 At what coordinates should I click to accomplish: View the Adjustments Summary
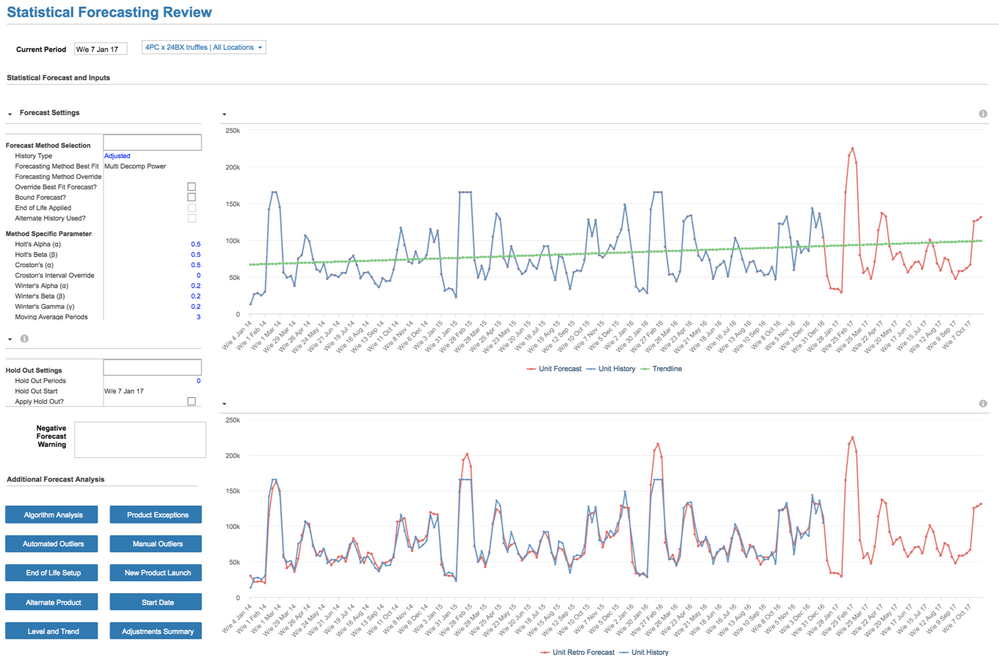157,631
